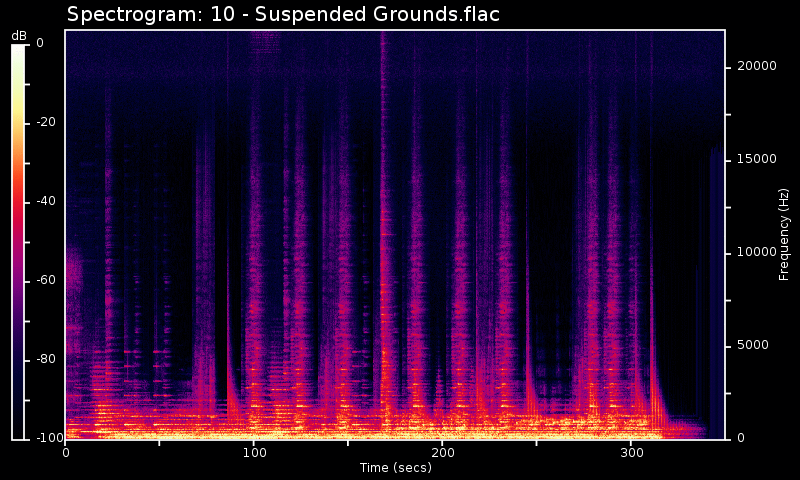
Task: Click the 0 Hz frequency axis label
Action: [x=739, y=439]
